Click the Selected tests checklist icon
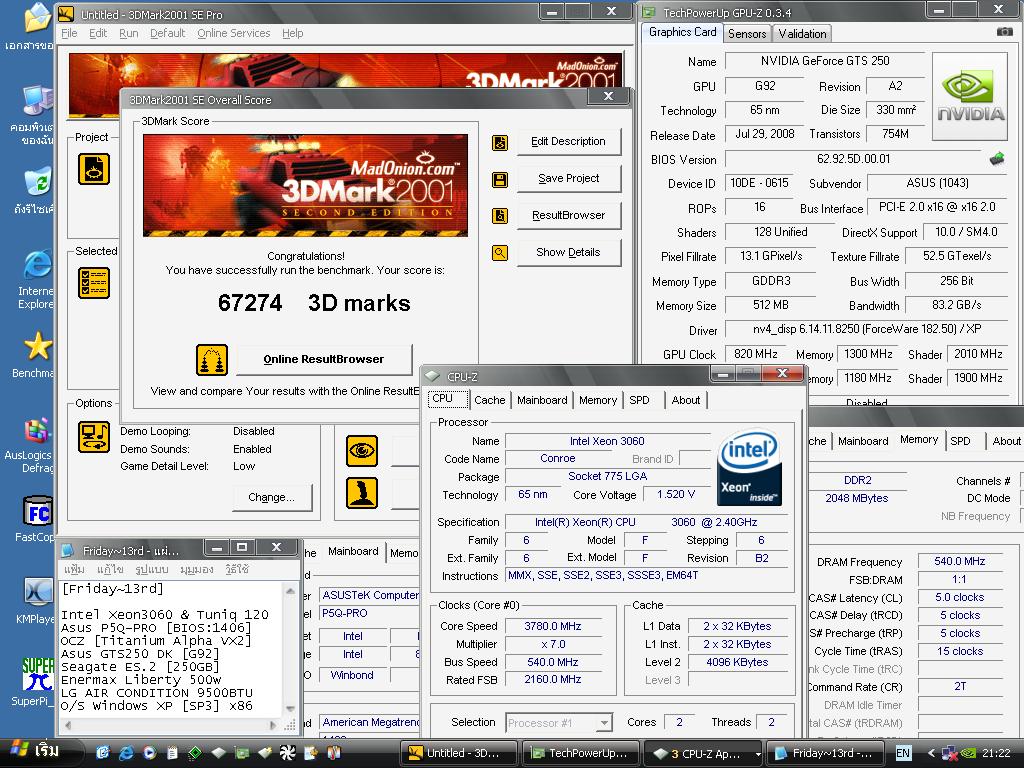The width and height of the screenshot is (1024, 768). 94,283
